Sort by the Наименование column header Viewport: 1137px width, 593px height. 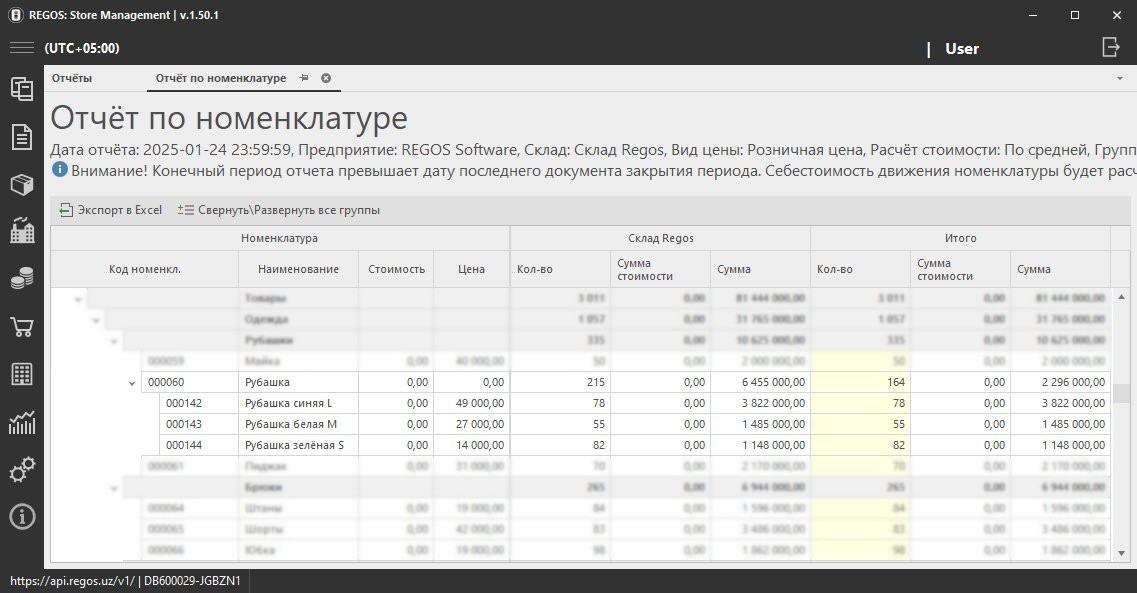[298, 269]
